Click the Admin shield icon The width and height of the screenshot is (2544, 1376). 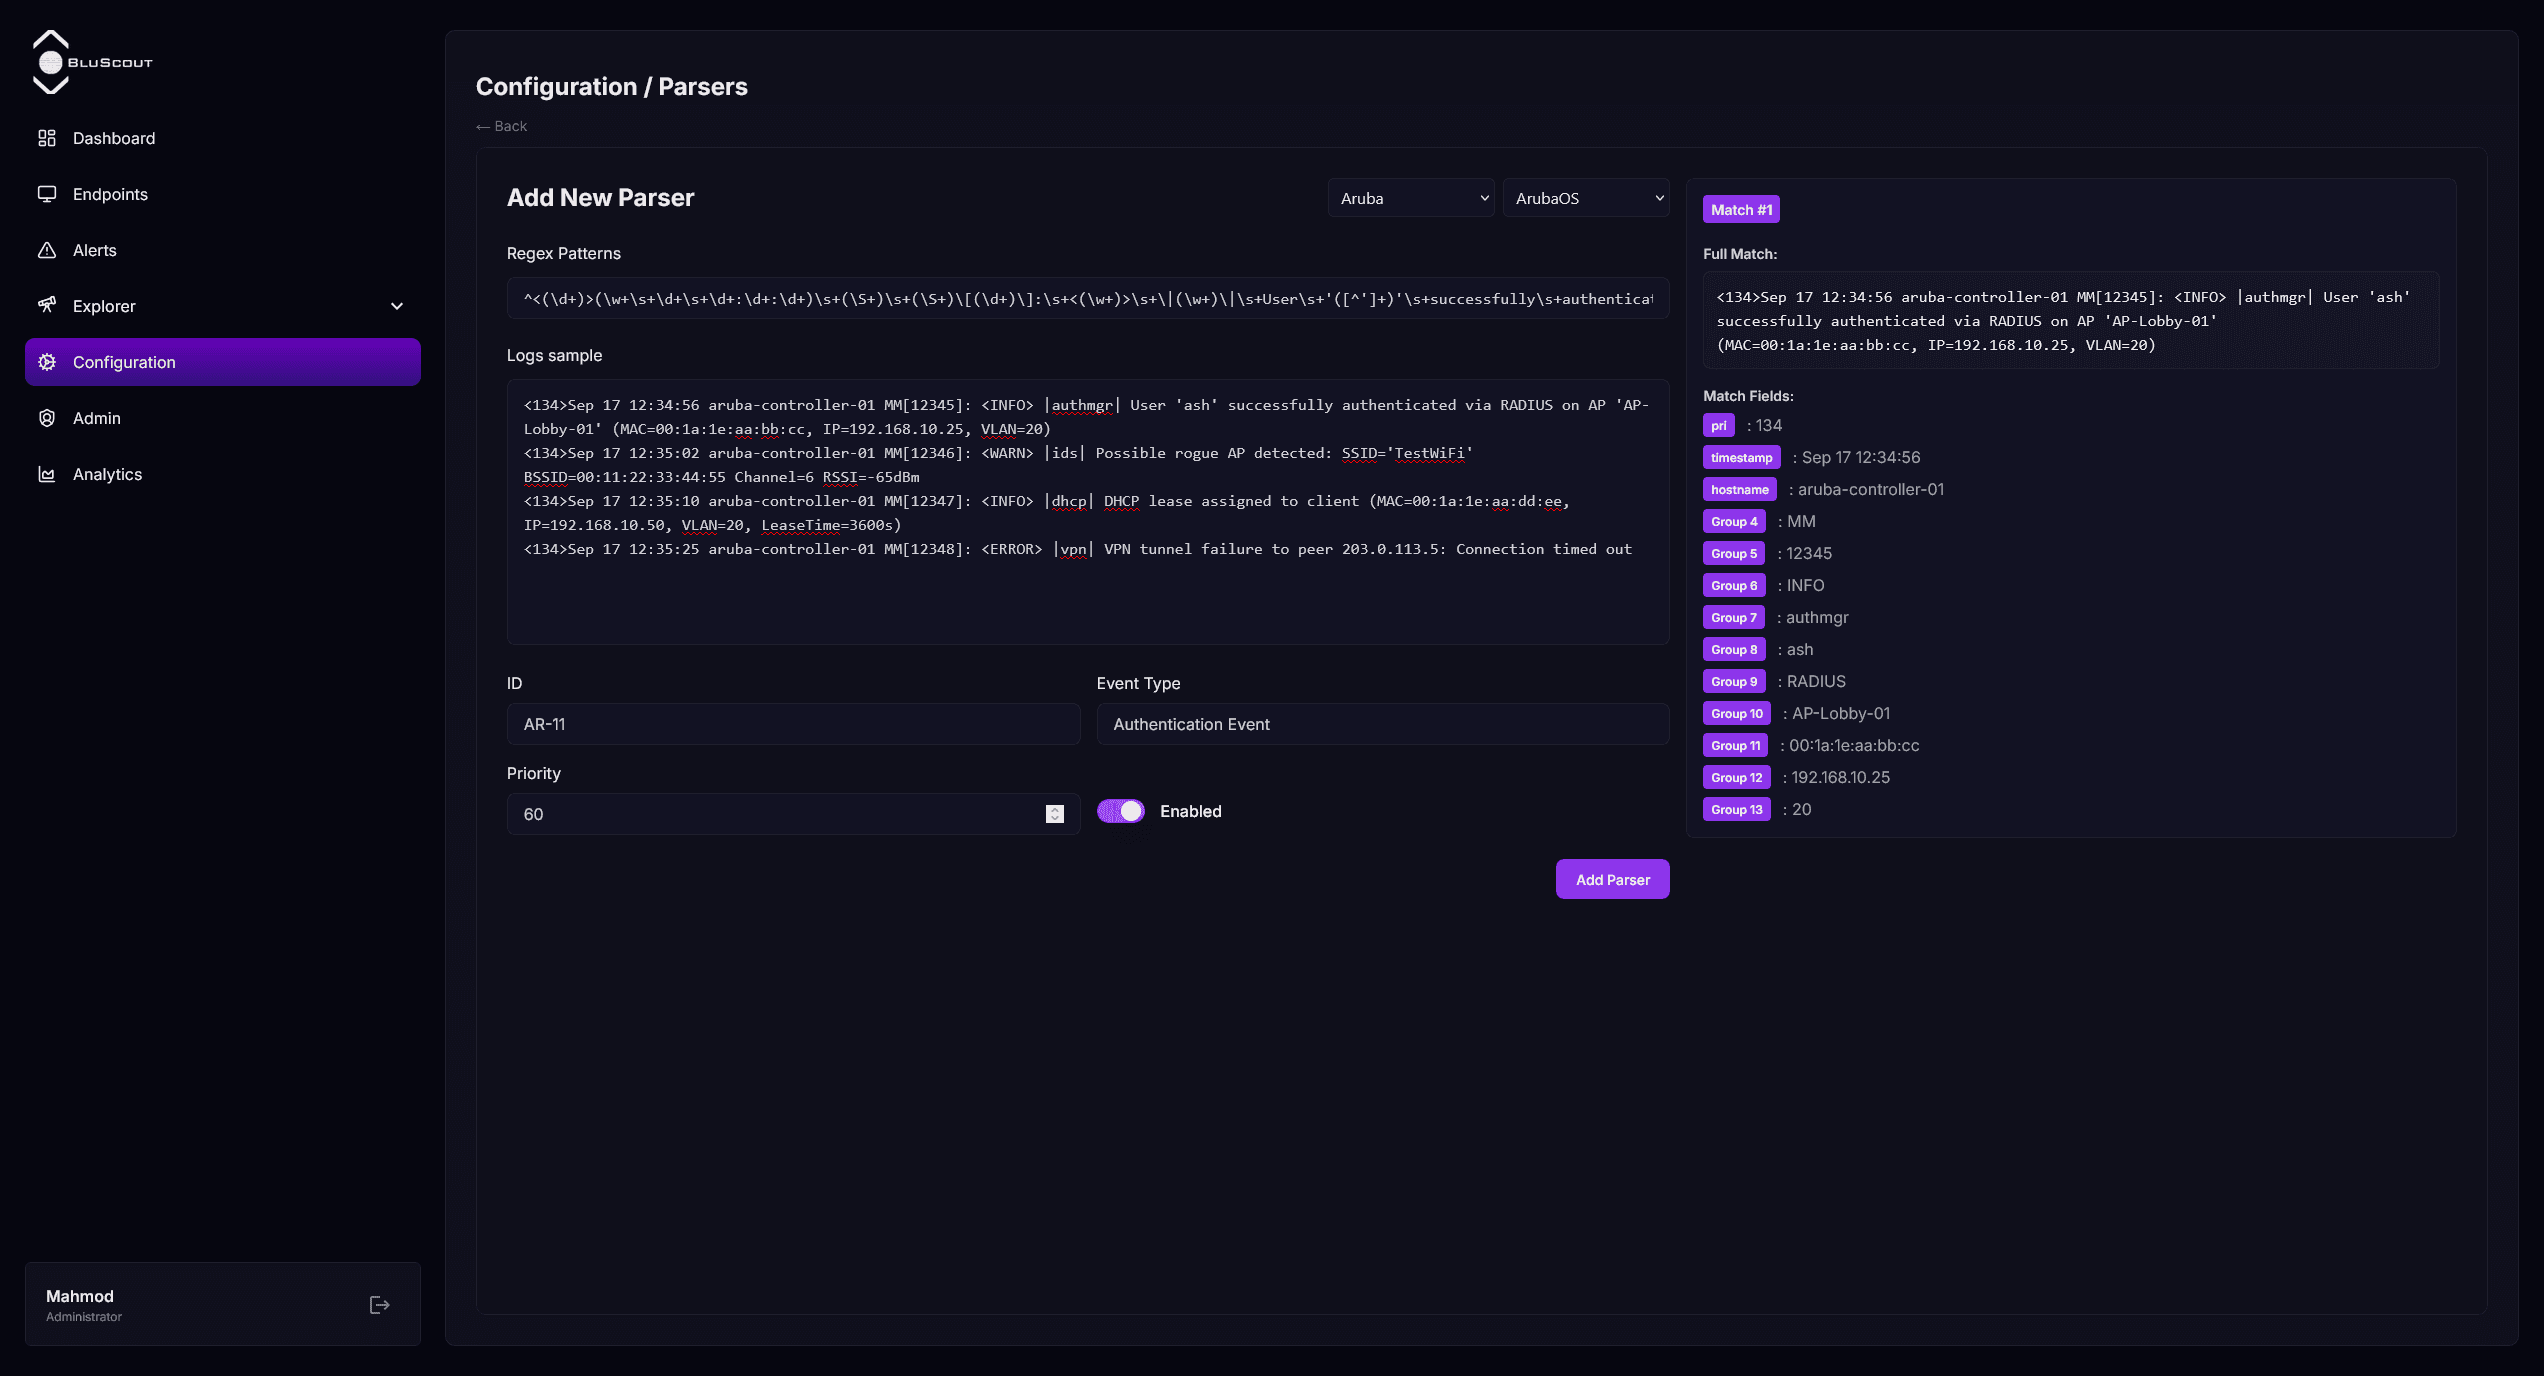[47, 418]
